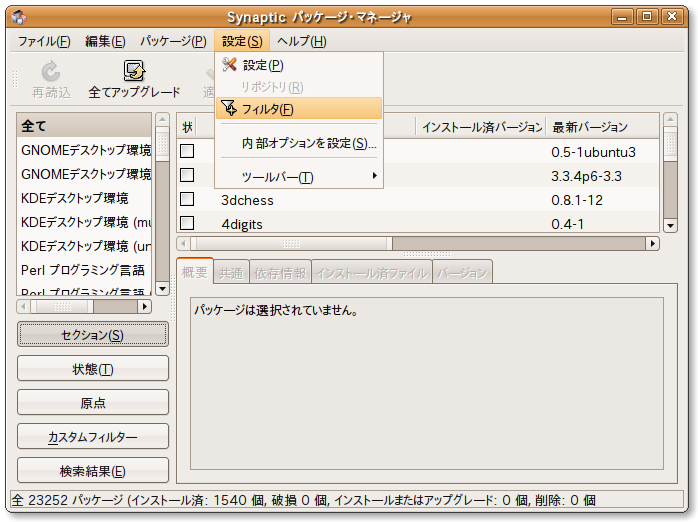Switch to the 依存情報 tab
The height and width of the screenshot is (522, 698).
point(280,273)
